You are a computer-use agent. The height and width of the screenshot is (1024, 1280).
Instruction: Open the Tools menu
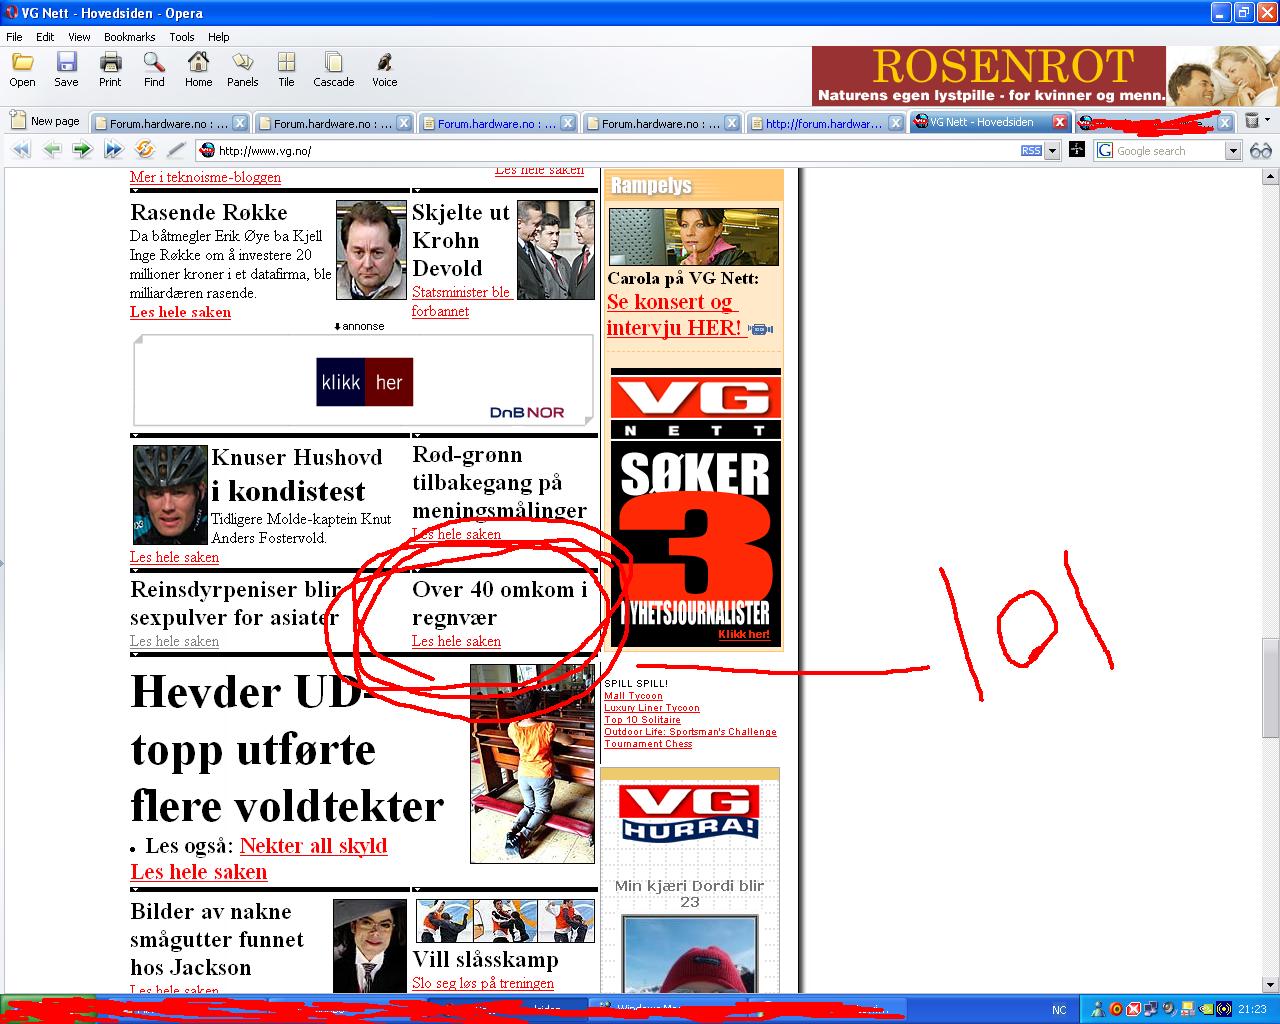[182, 37]
